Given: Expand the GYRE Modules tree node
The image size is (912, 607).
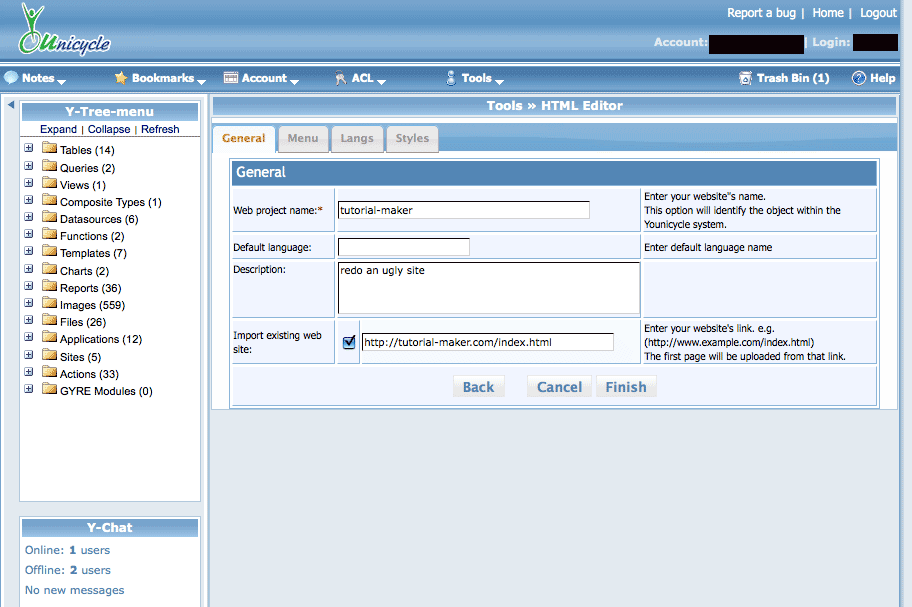Looking at the screenshot, I should pos(29,390).
